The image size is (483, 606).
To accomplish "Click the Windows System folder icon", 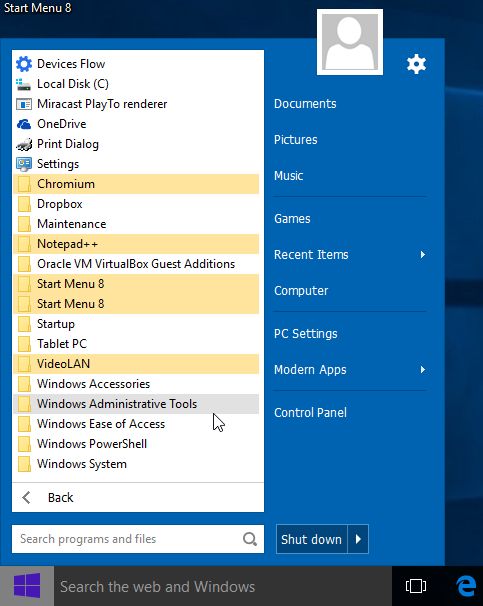I will [x=24, y=464].
